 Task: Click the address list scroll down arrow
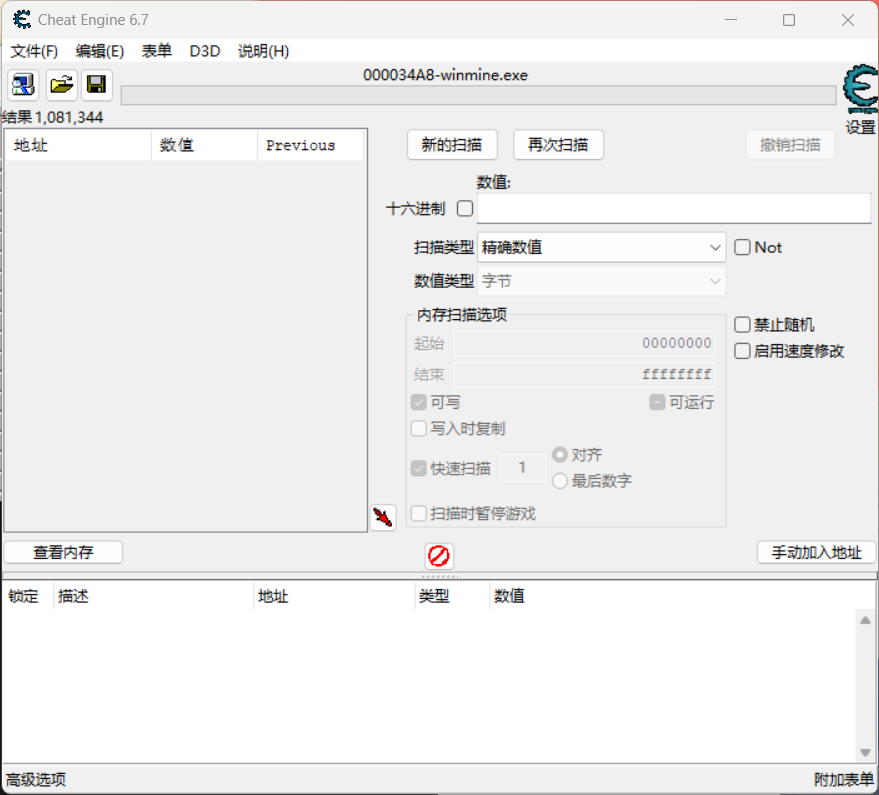pyautogui.click(x=866, y=752)
